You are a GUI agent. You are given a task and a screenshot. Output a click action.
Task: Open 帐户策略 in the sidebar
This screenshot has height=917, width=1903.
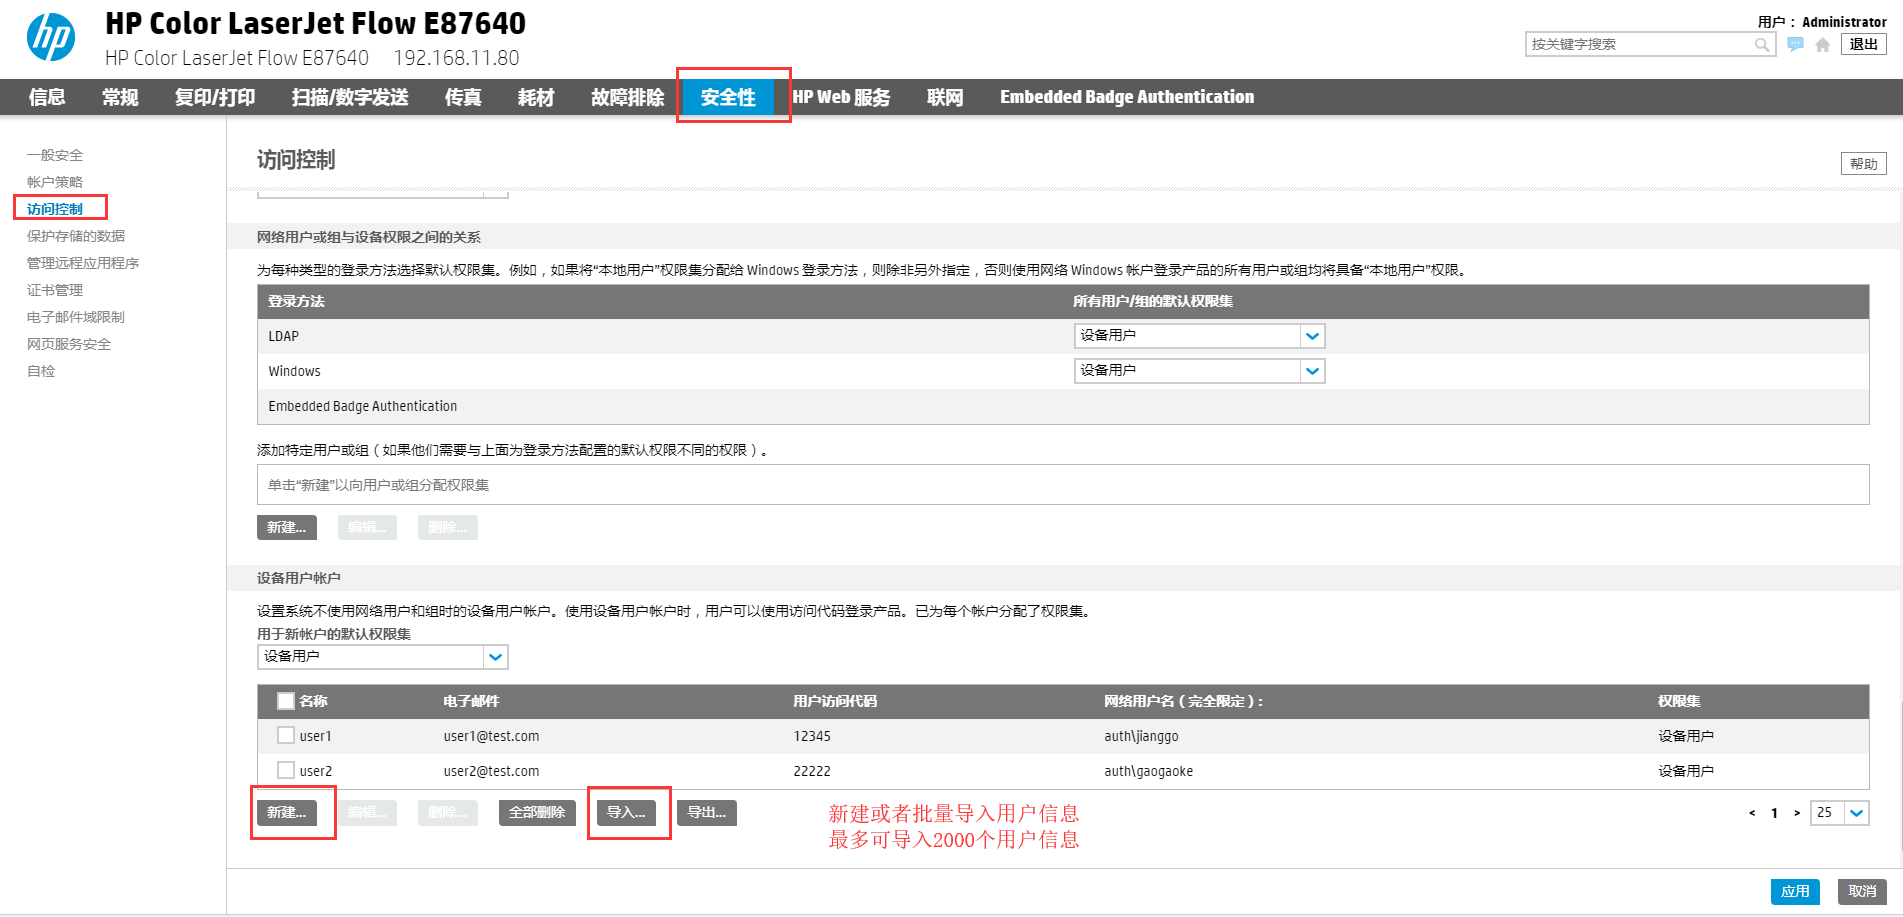tap(55, 182)
